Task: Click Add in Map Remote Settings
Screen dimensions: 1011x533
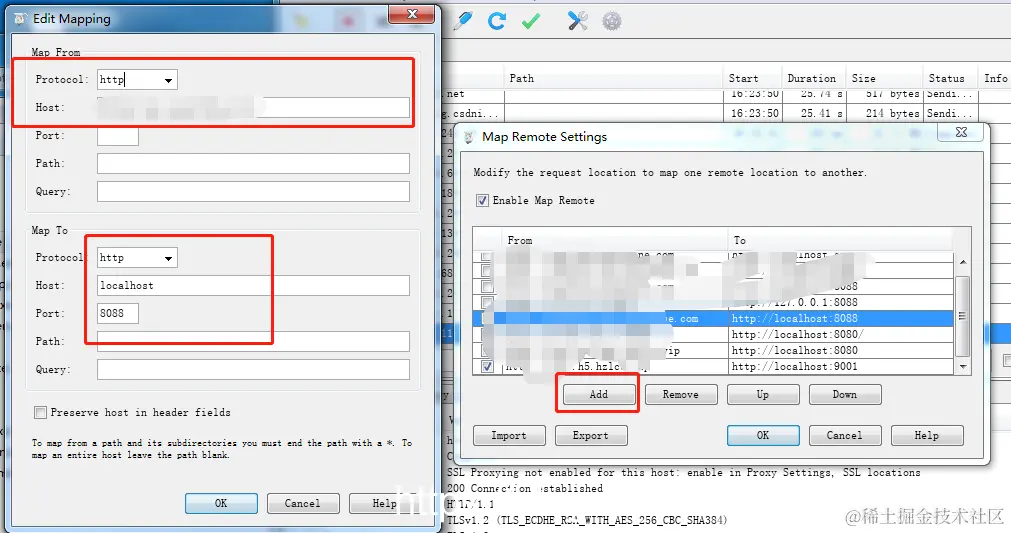Action: [598, 394]
